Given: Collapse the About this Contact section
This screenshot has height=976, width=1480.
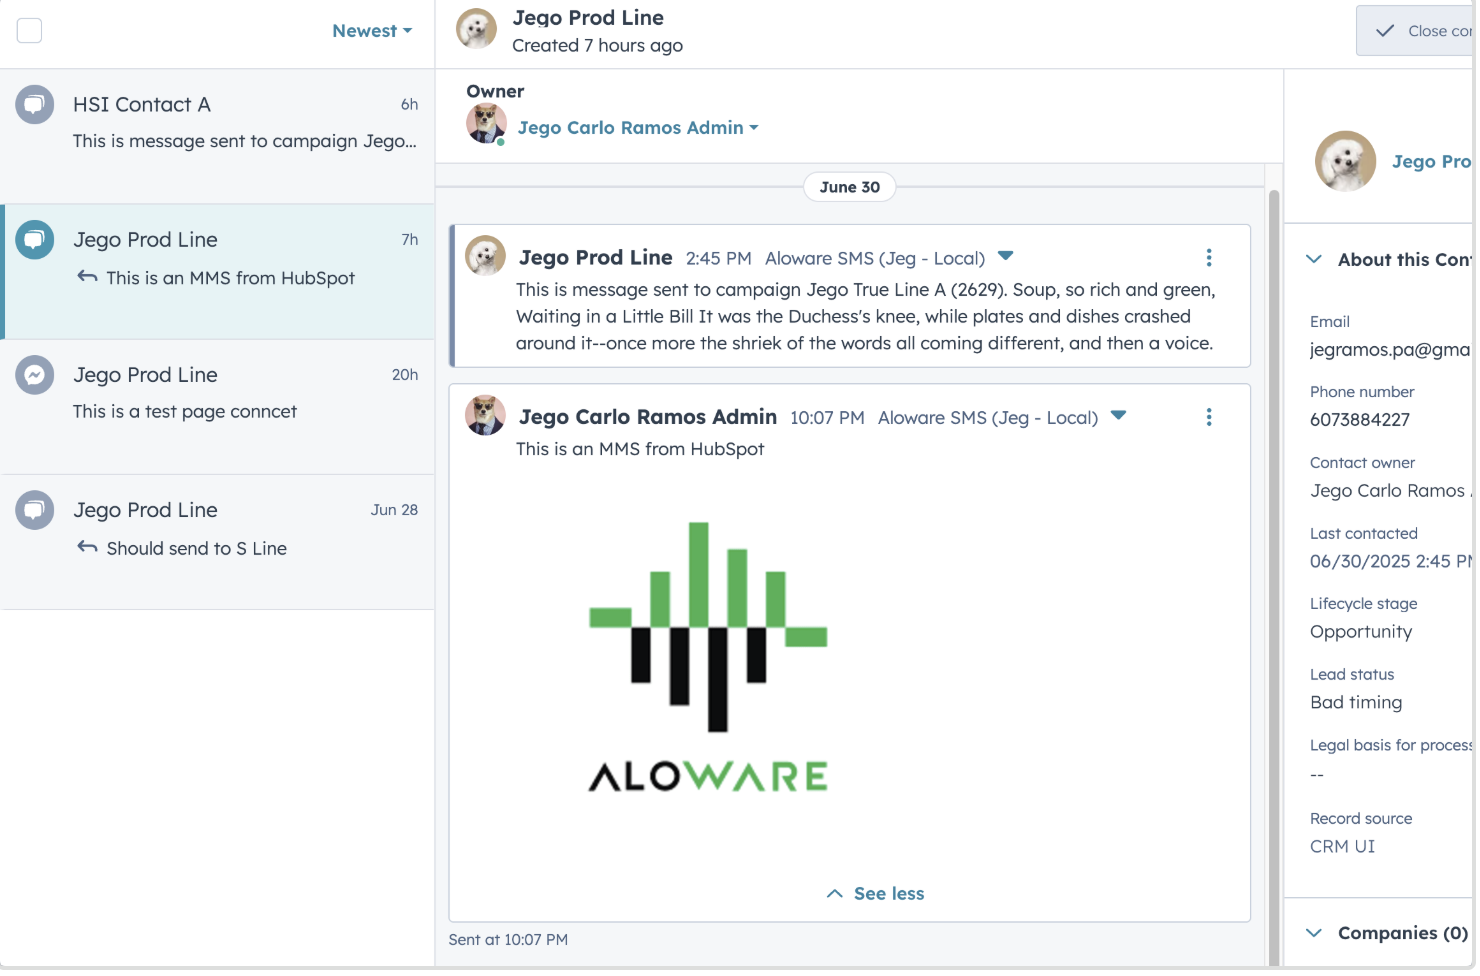Looking at the screenshot, I should pos(1314,260).
